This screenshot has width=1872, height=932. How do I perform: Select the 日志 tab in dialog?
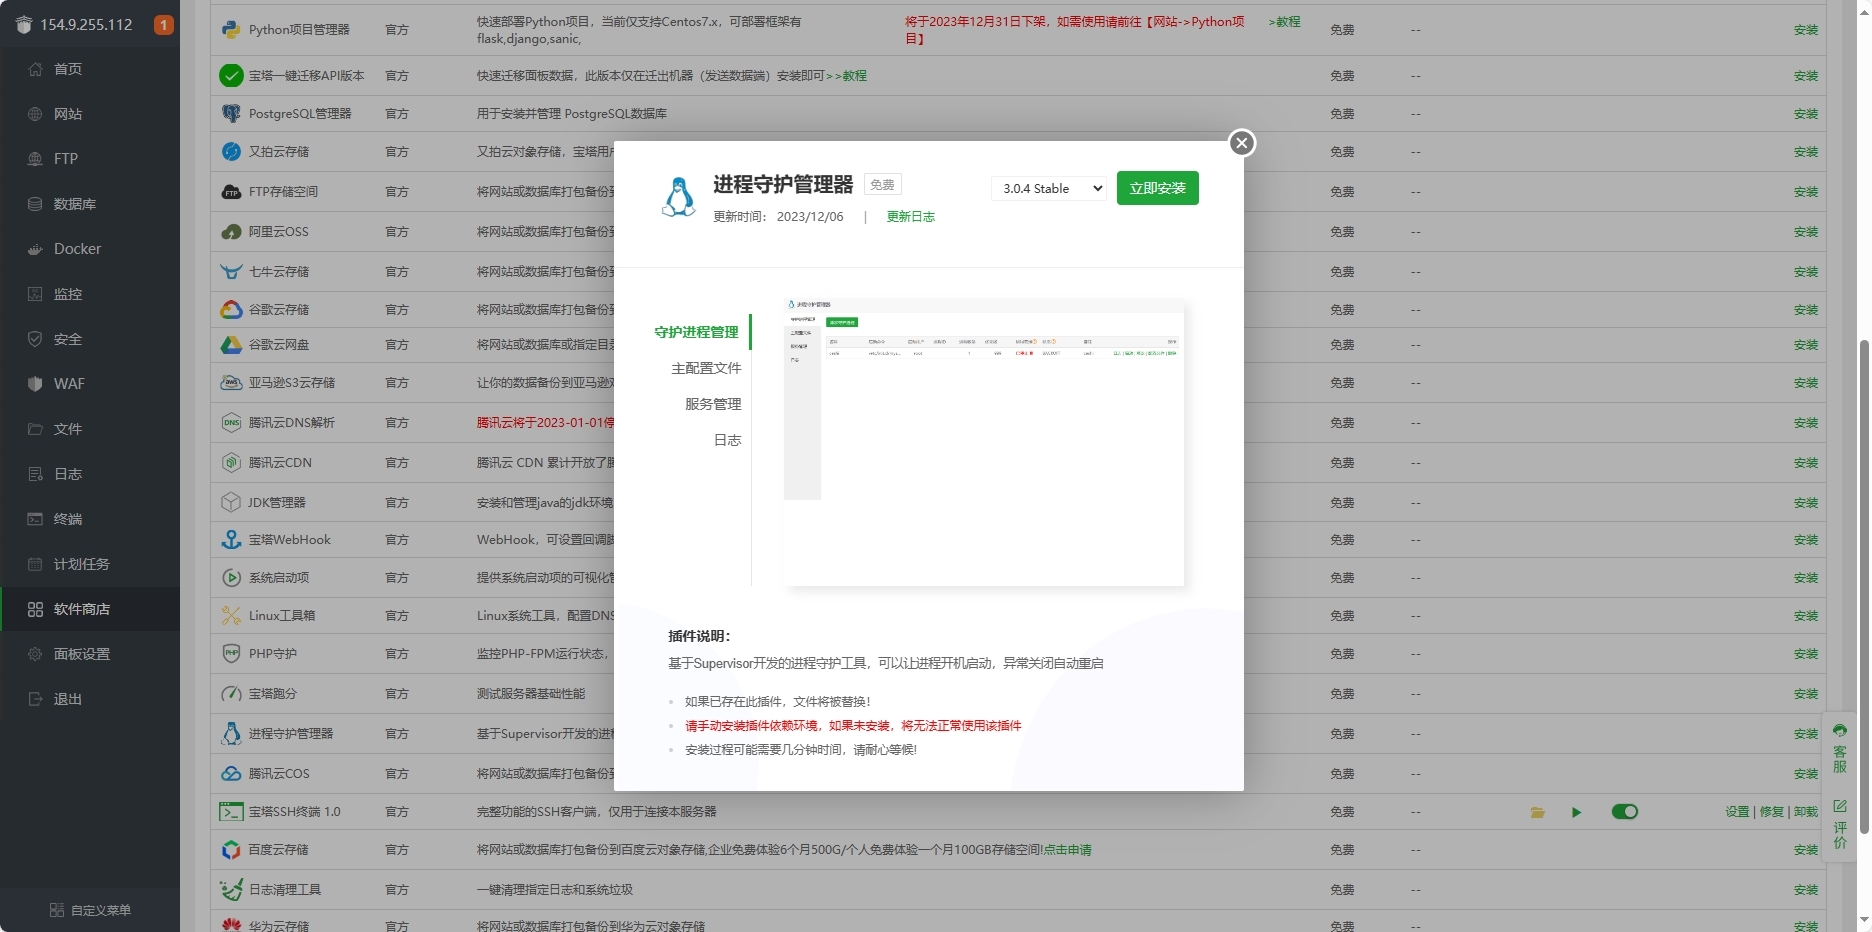[726, 440]
